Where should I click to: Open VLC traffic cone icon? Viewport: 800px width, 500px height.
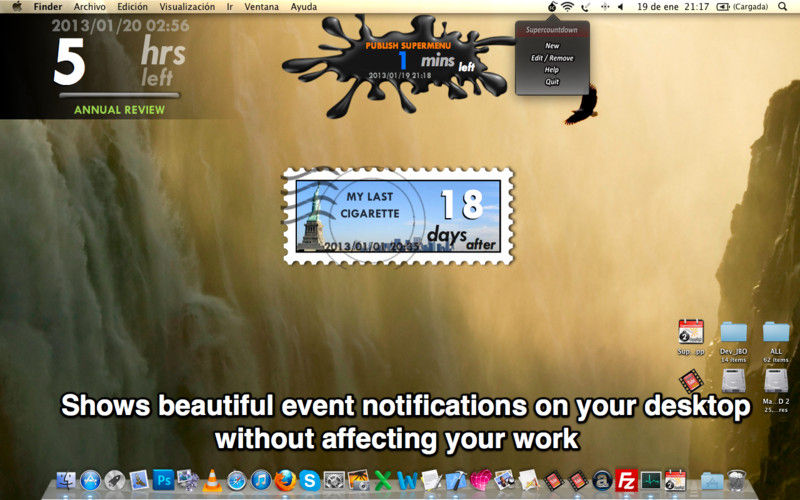click(x=212, y=480)
